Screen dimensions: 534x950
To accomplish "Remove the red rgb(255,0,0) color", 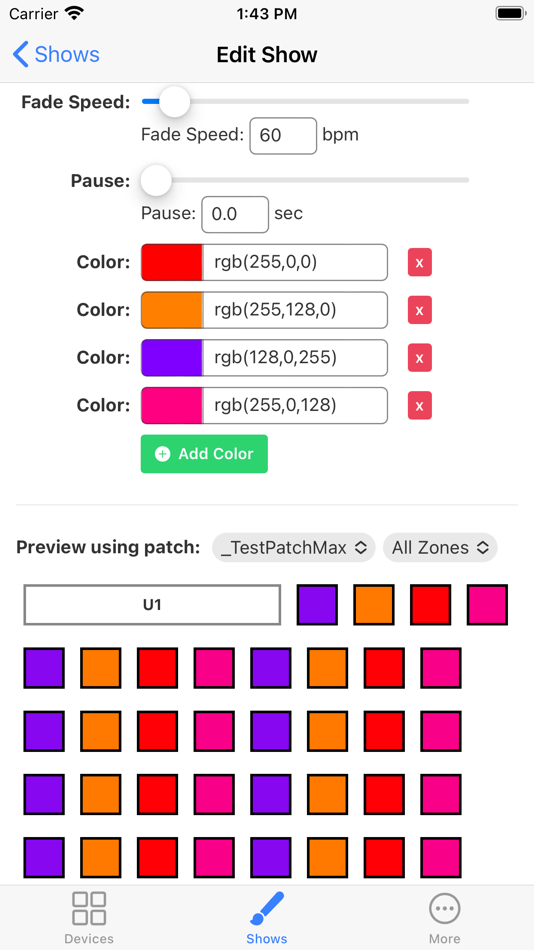I will click(x=419, y=262).
